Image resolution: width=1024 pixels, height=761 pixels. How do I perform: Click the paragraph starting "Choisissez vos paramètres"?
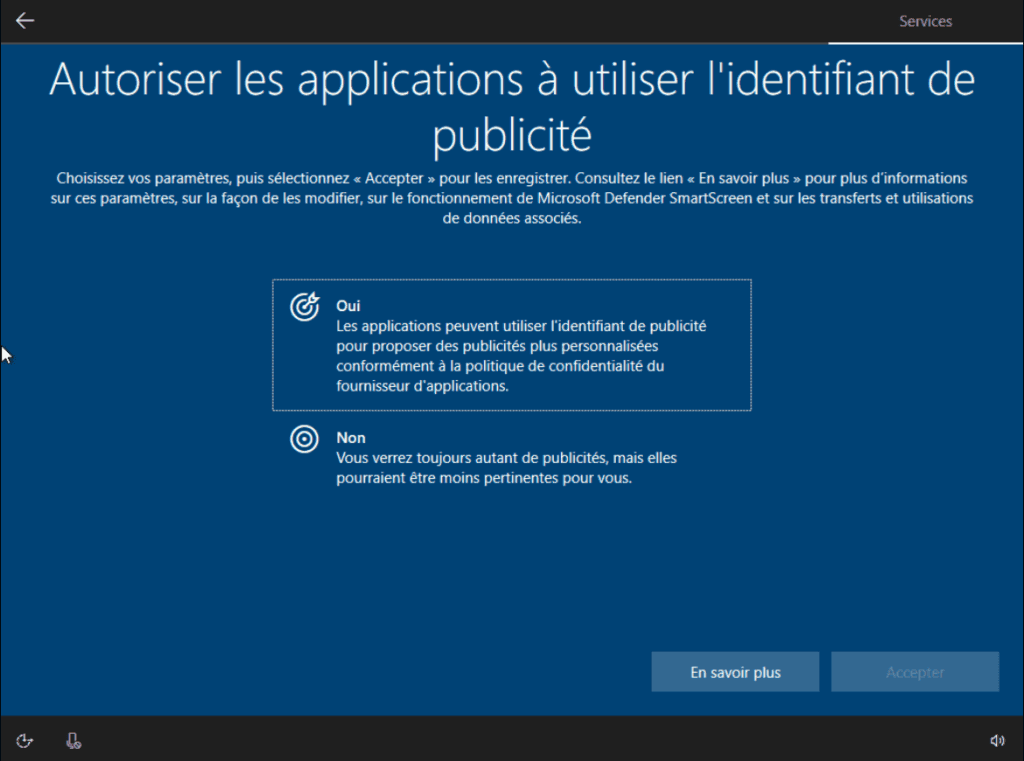point(511,198)
